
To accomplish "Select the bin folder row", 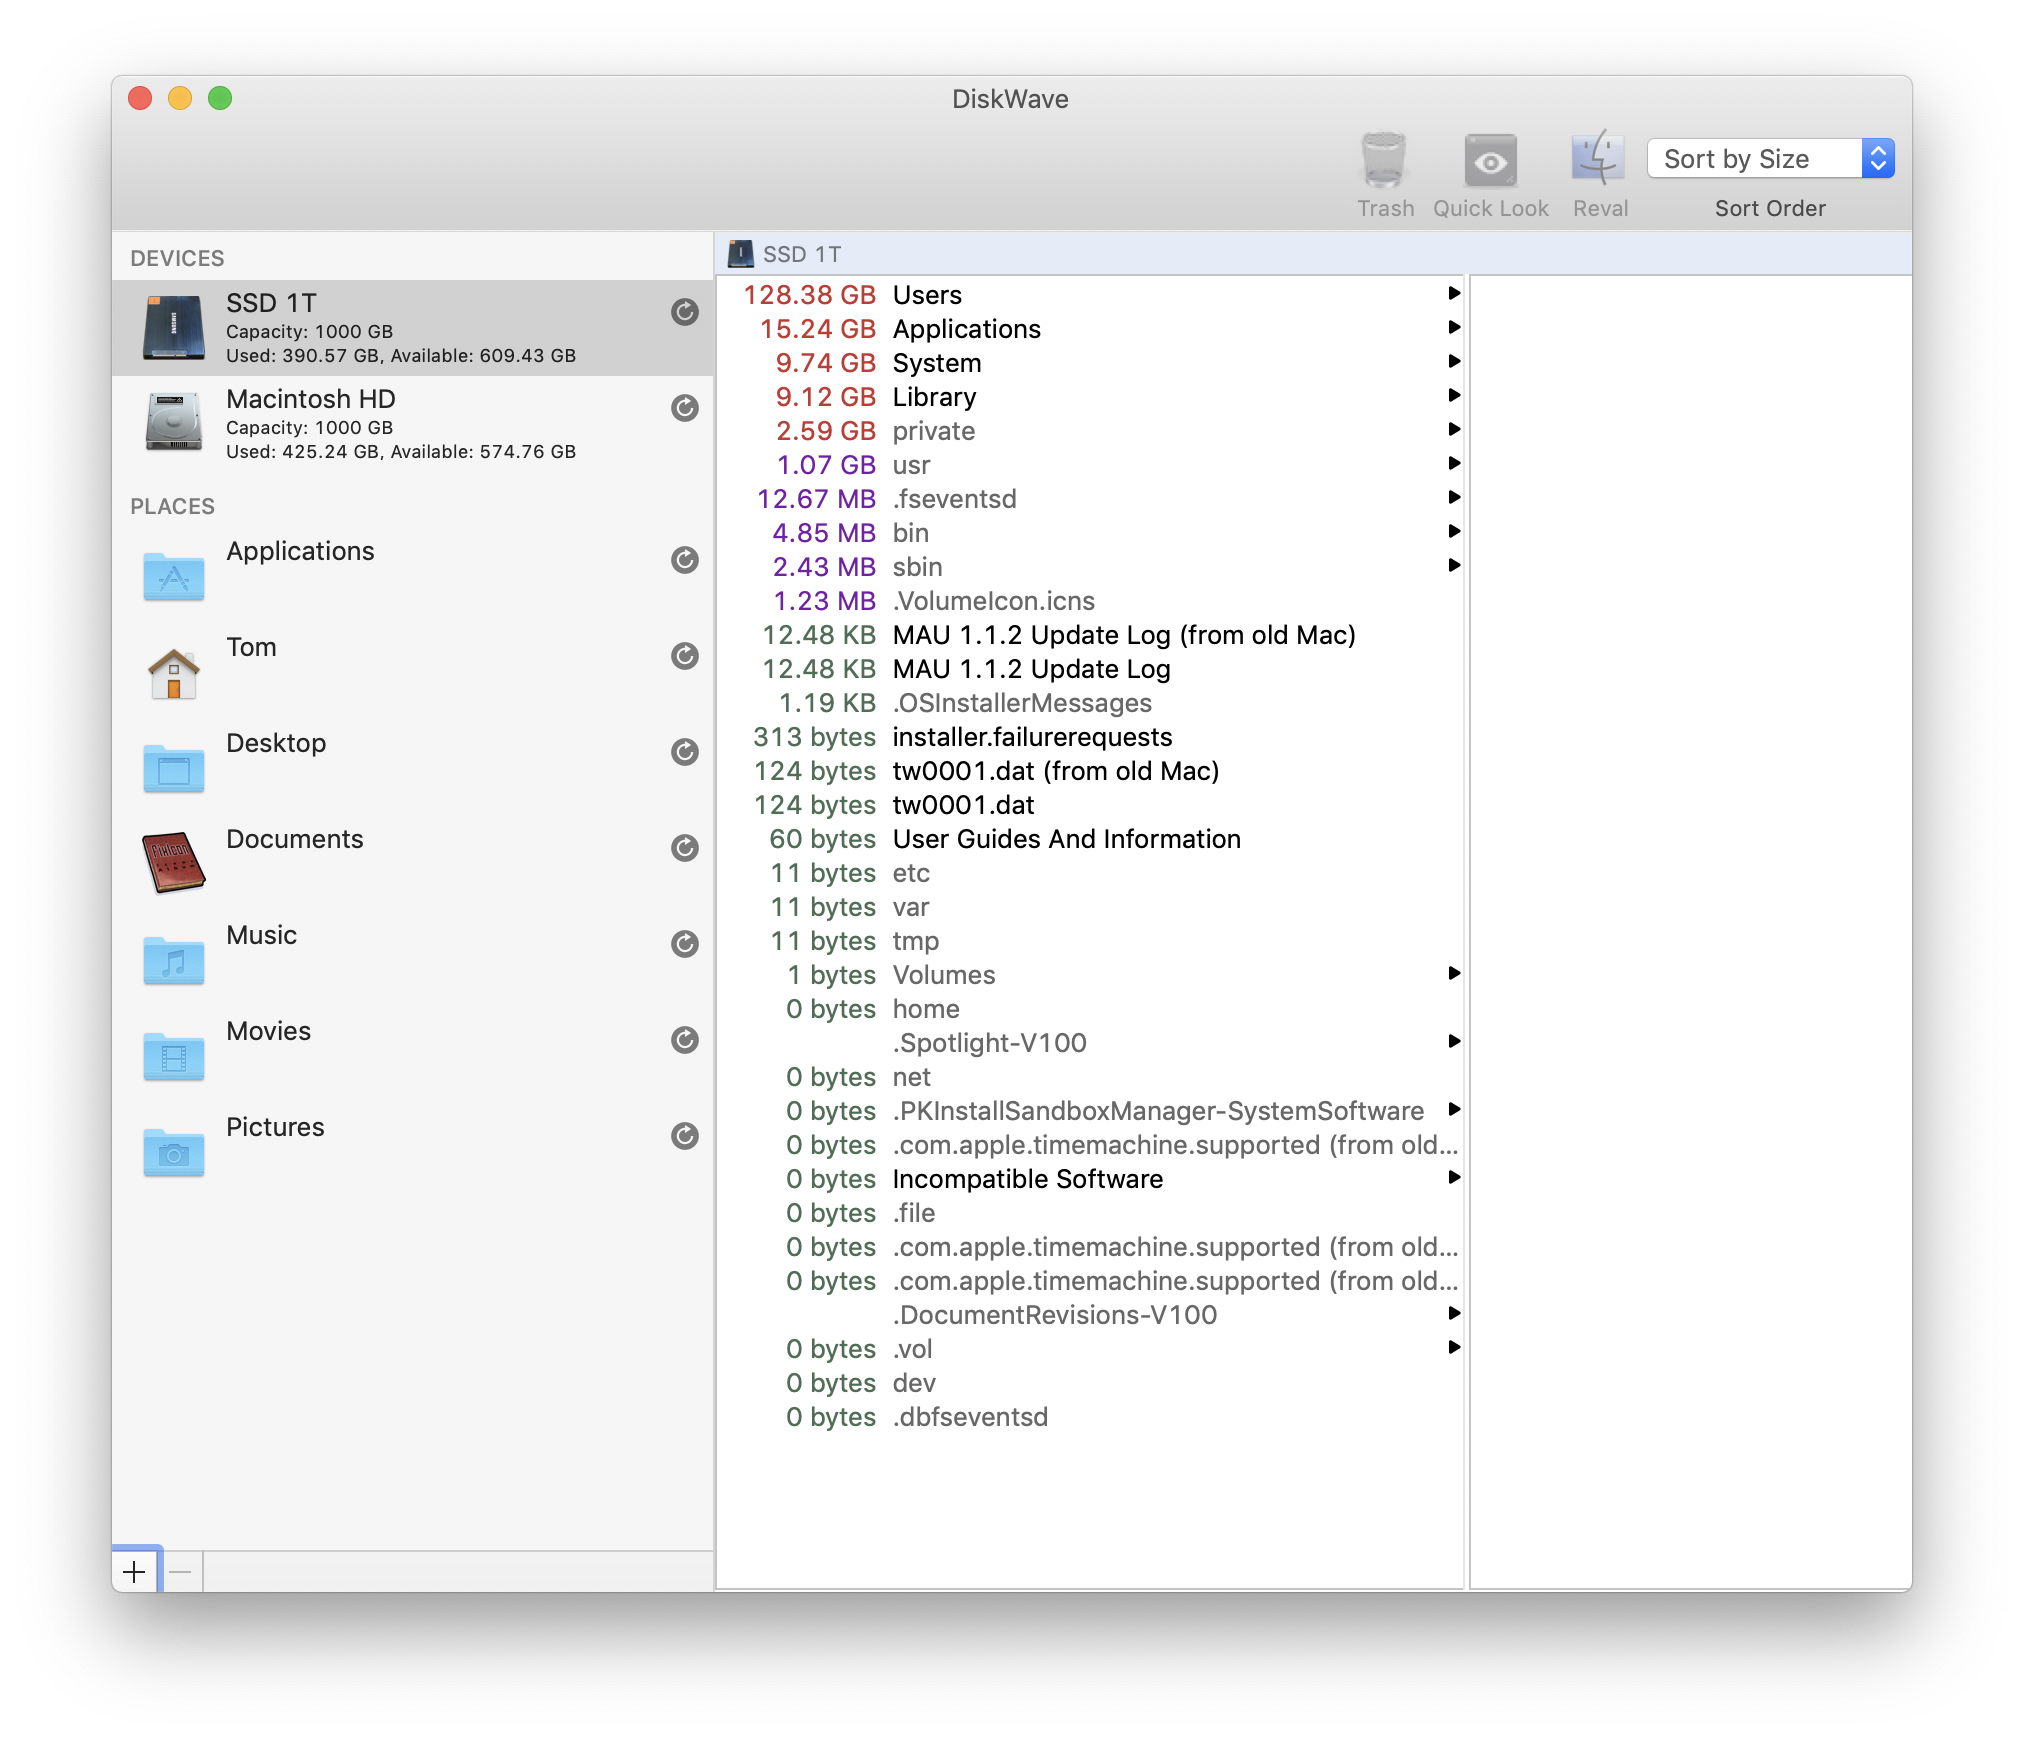I will coord(1090,533).
